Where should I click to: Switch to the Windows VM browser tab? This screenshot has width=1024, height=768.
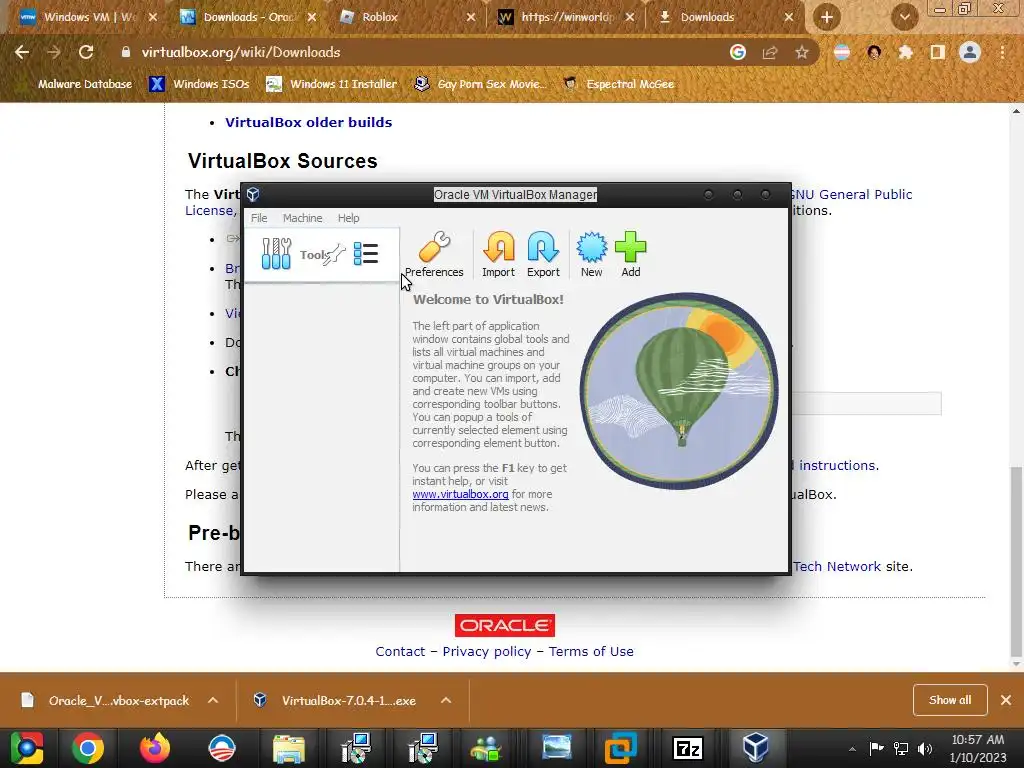pyautogui.click(x=88, y=17)
